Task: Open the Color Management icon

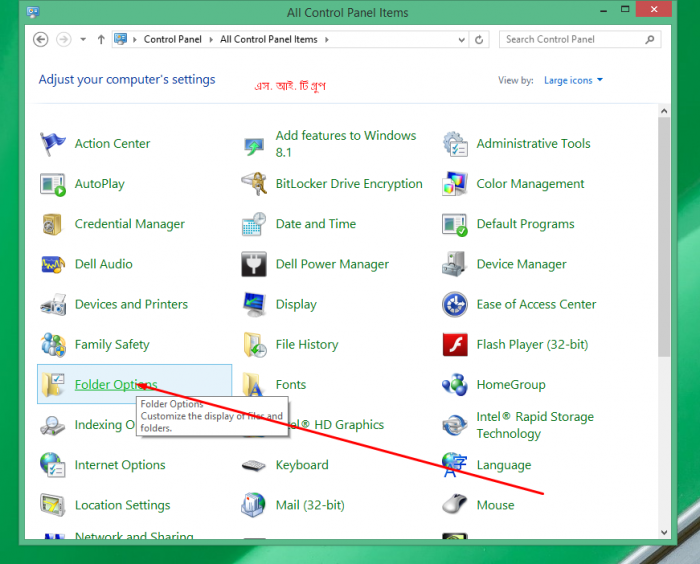Action: tap(455, 184)
